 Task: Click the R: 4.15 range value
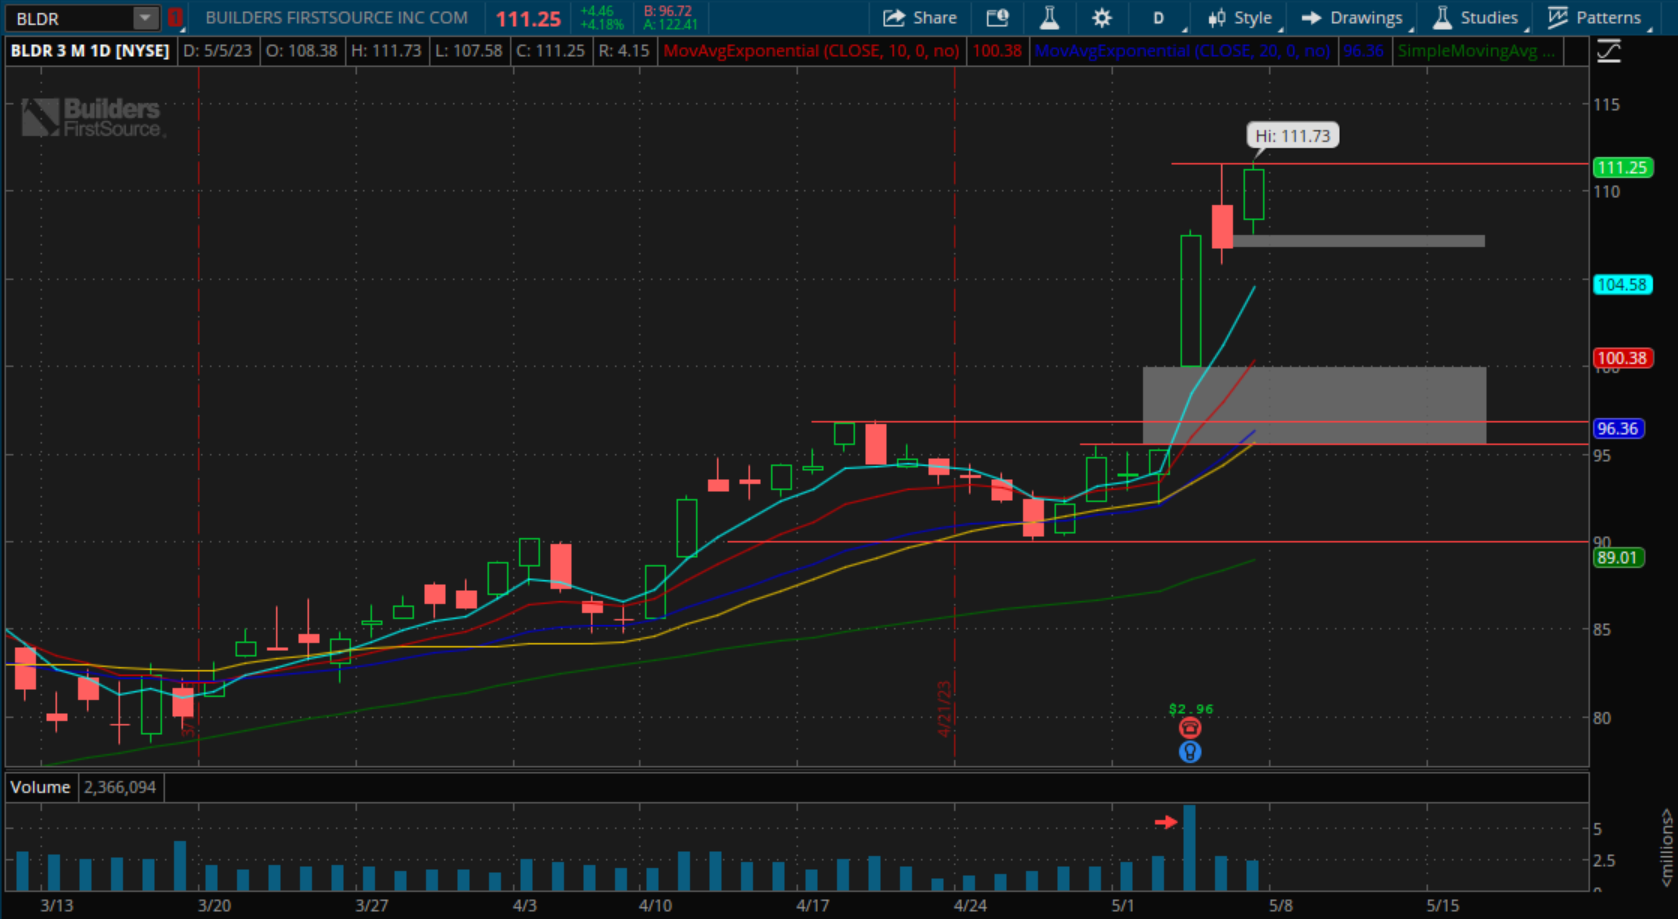(624, 50)
